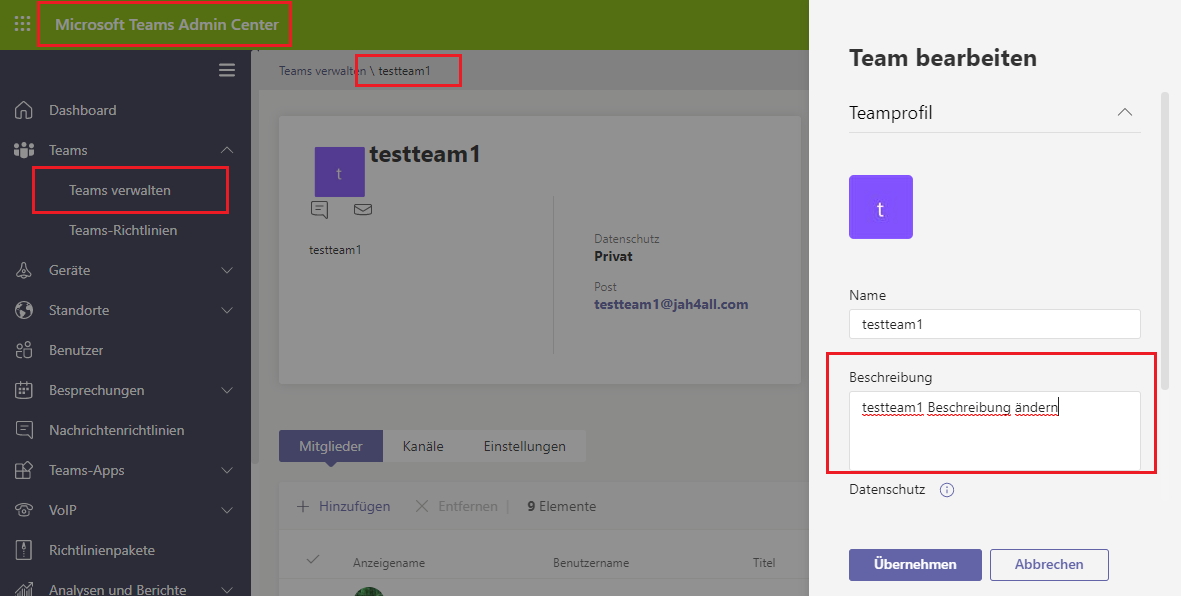Collapse the sidebar with hamburger icon
The image size is (1181, 596).
[x=227, y=70]
